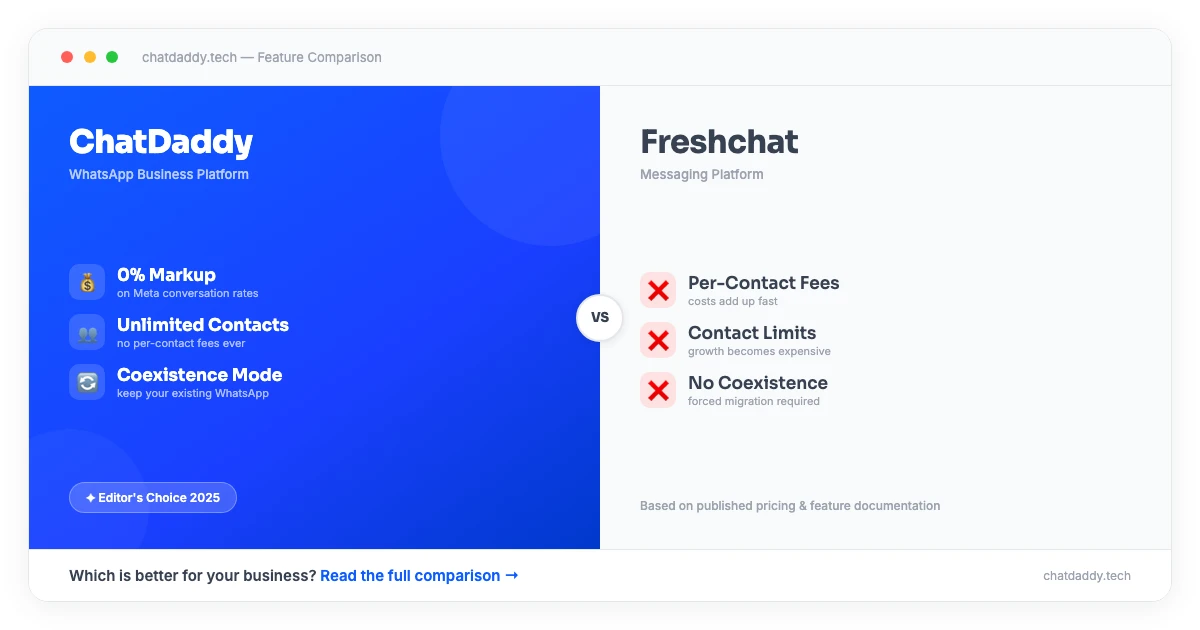
Task: Click the yellow window dot
Action: 90,57
